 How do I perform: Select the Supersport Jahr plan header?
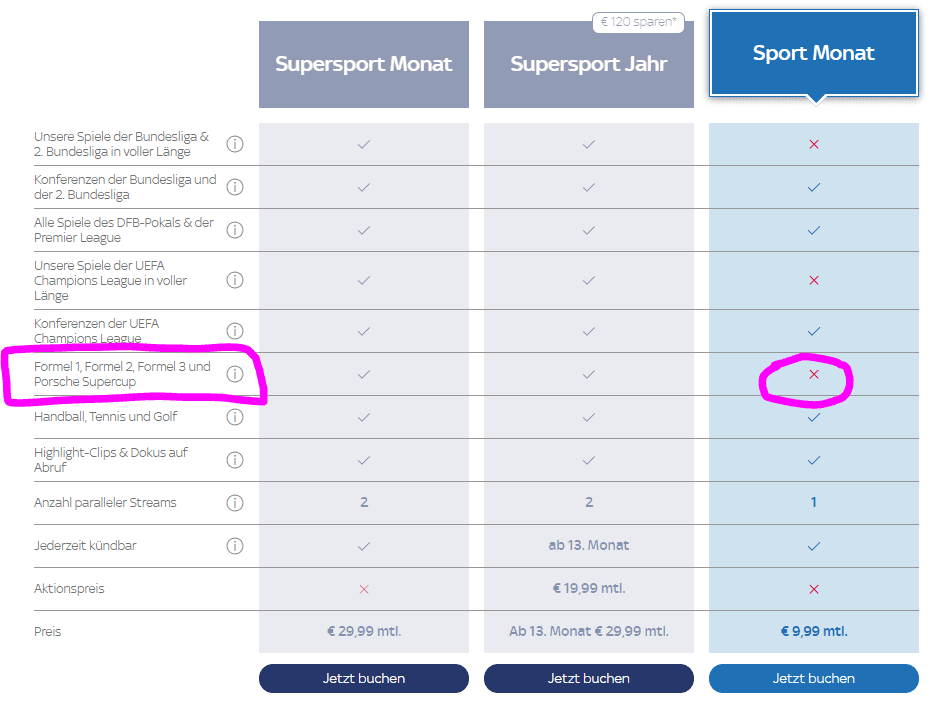pyautogui.click(x=589, y=64)
